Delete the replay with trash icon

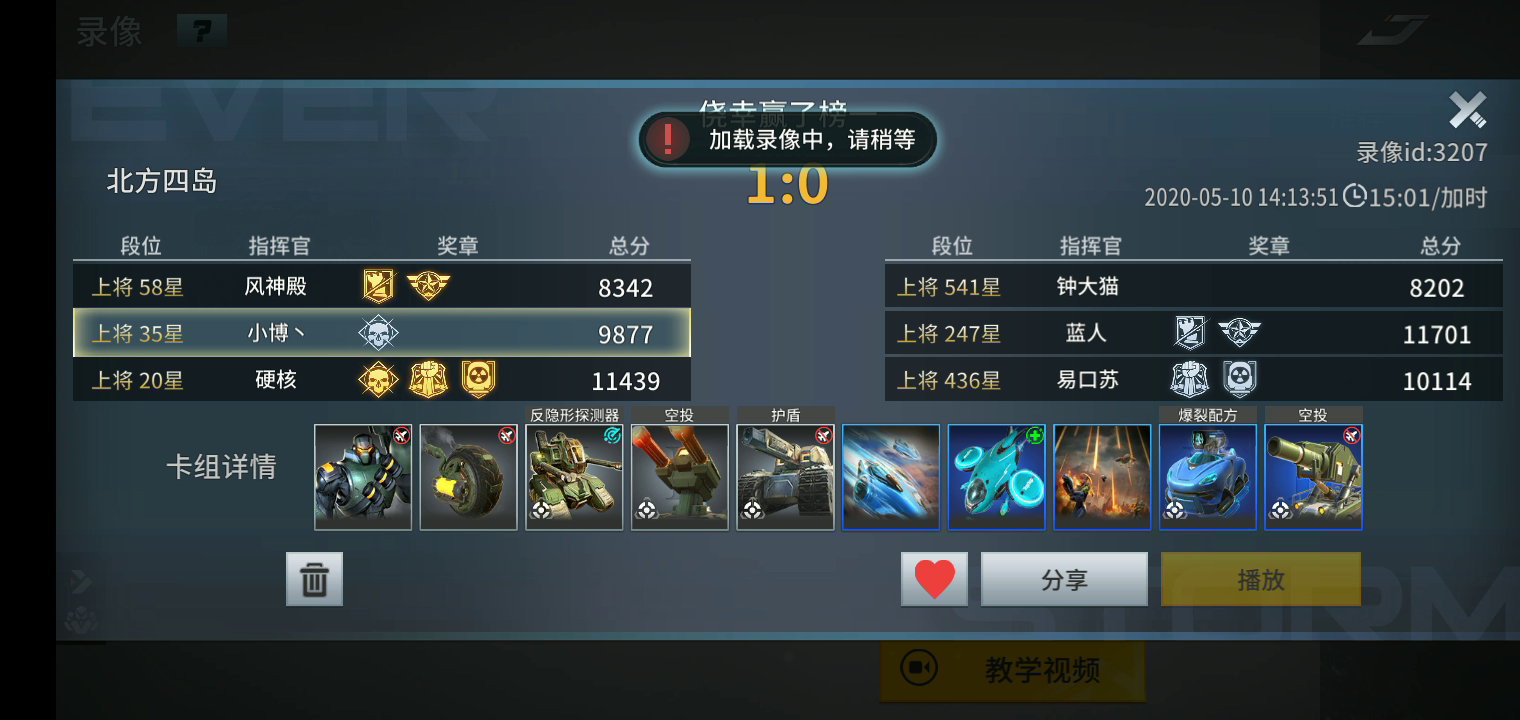(314, 579)
